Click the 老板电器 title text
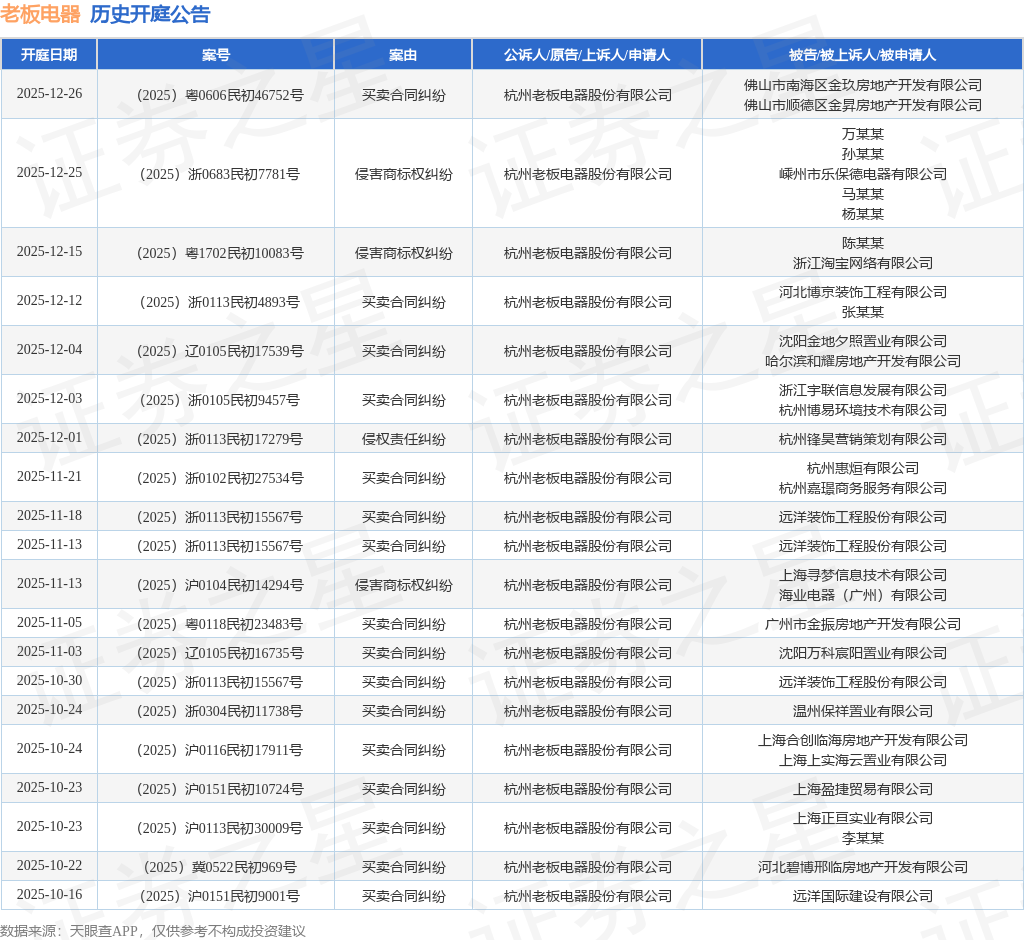This screenshot has width=1024, height=940. point(40,14)
